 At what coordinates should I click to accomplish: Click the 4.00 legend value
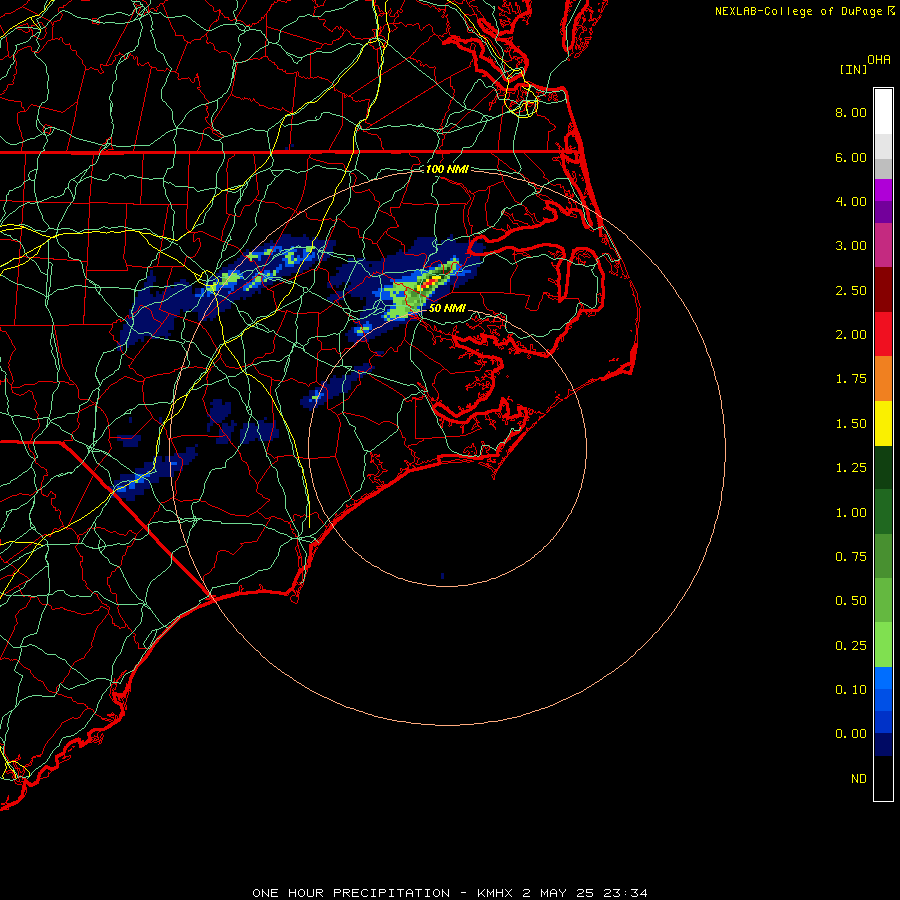(851, 201)
